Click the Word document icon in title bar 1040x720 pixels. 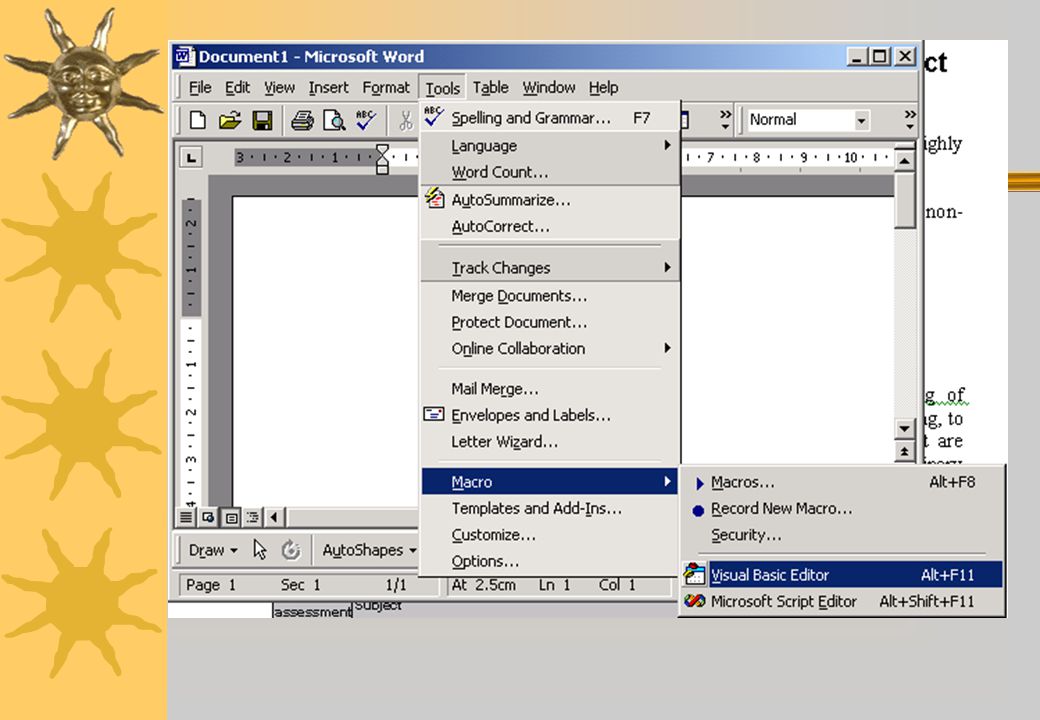184,56
